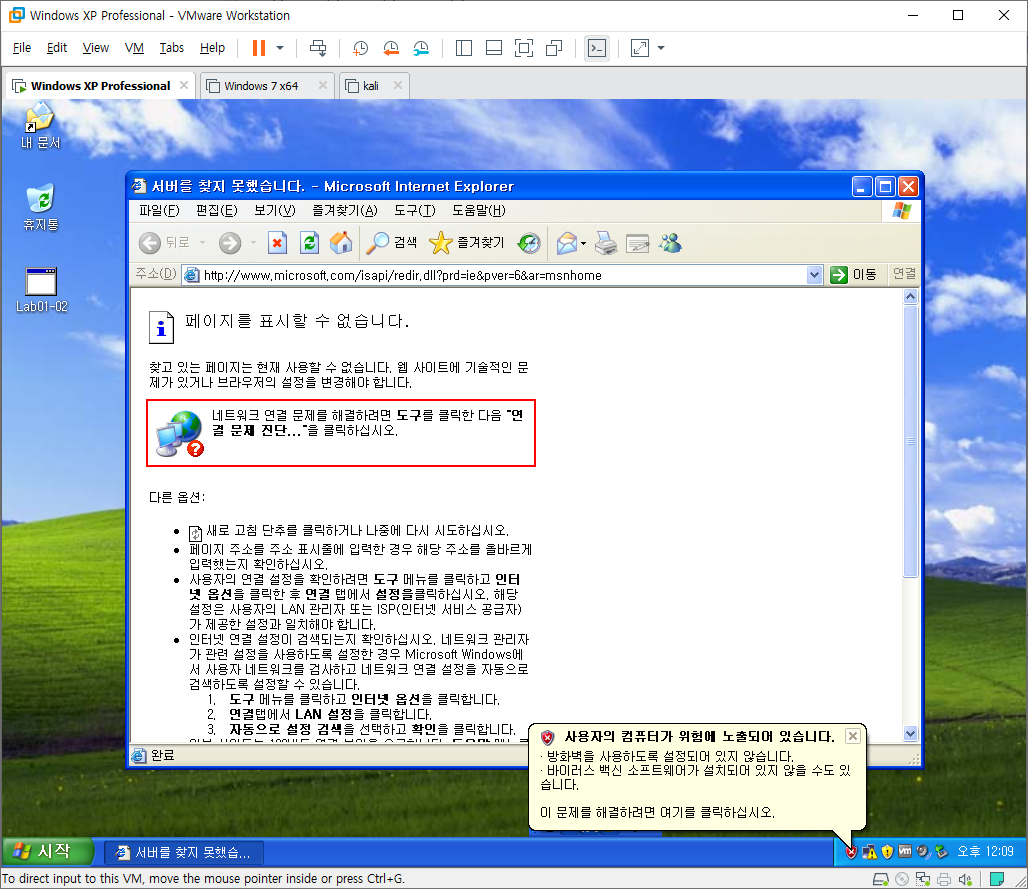The width and height of the screenshot is (1028, 889).
Task: Open the VMware snapshot manager
Action: pyautogui.click(x=421, y=48)
